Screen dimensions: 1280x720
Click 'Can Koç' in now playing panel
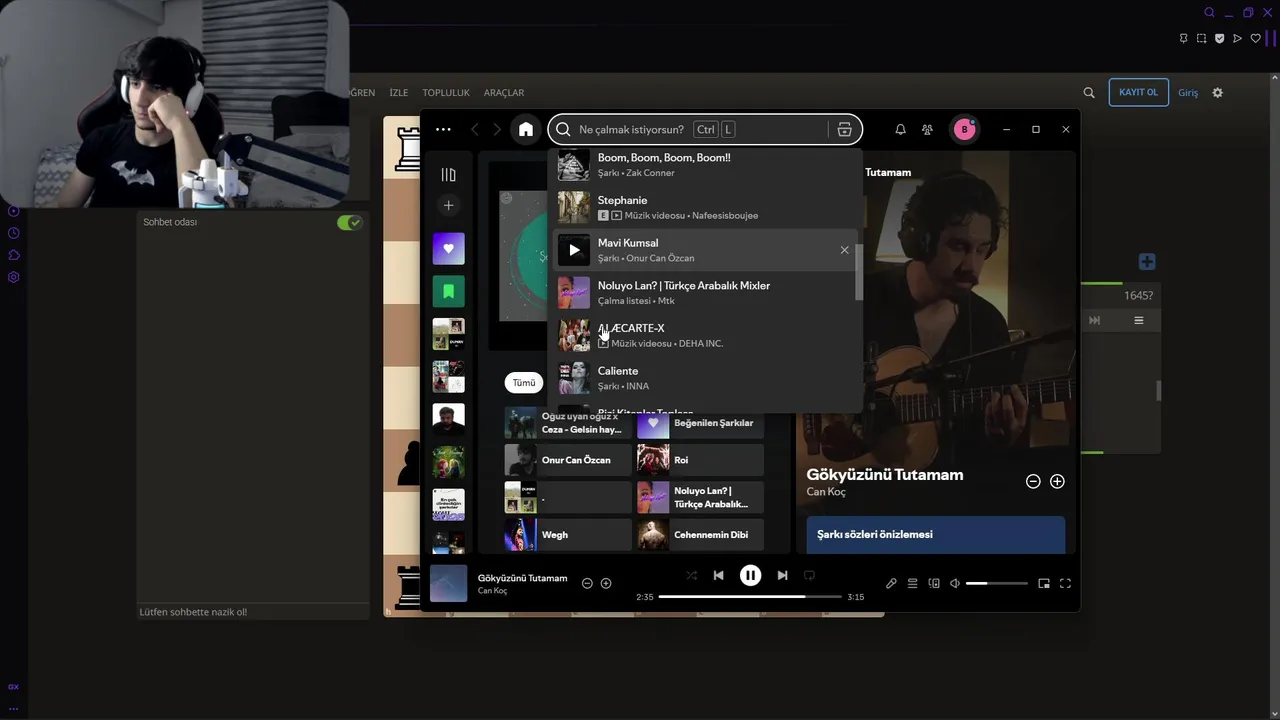point(826,492)
